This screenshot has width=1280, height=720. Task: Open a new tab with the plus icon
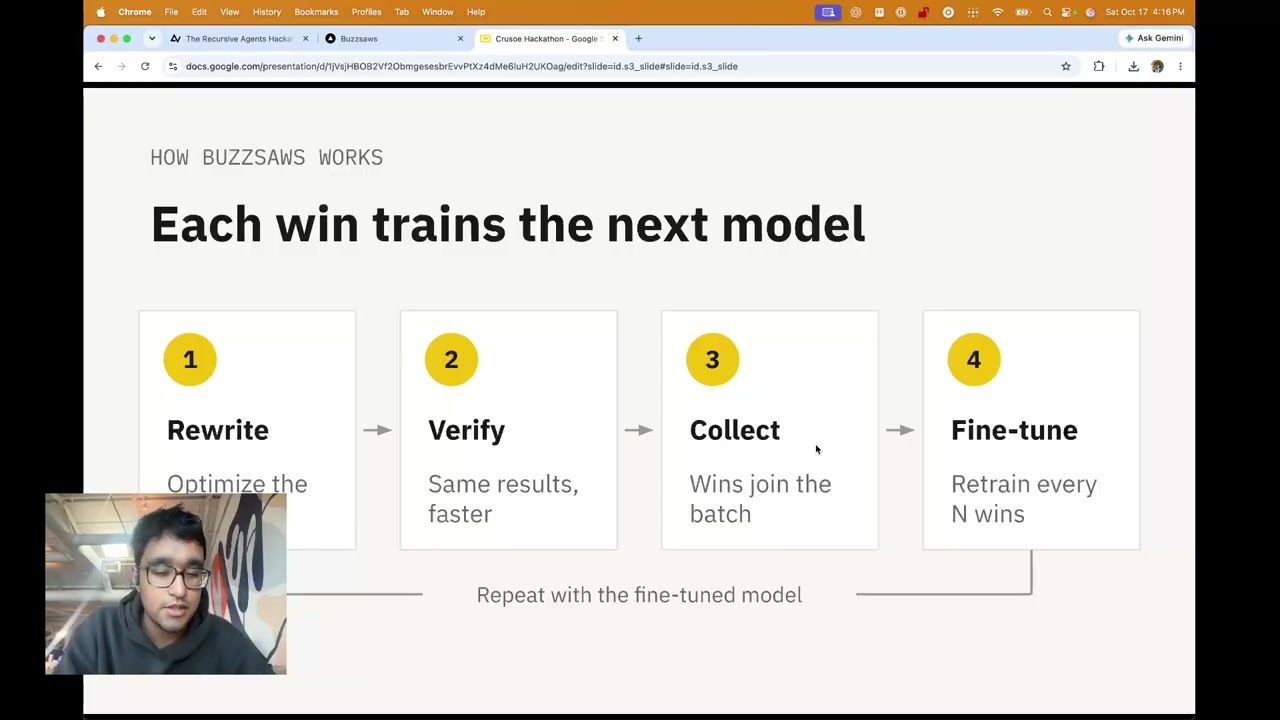coord(638,38)
